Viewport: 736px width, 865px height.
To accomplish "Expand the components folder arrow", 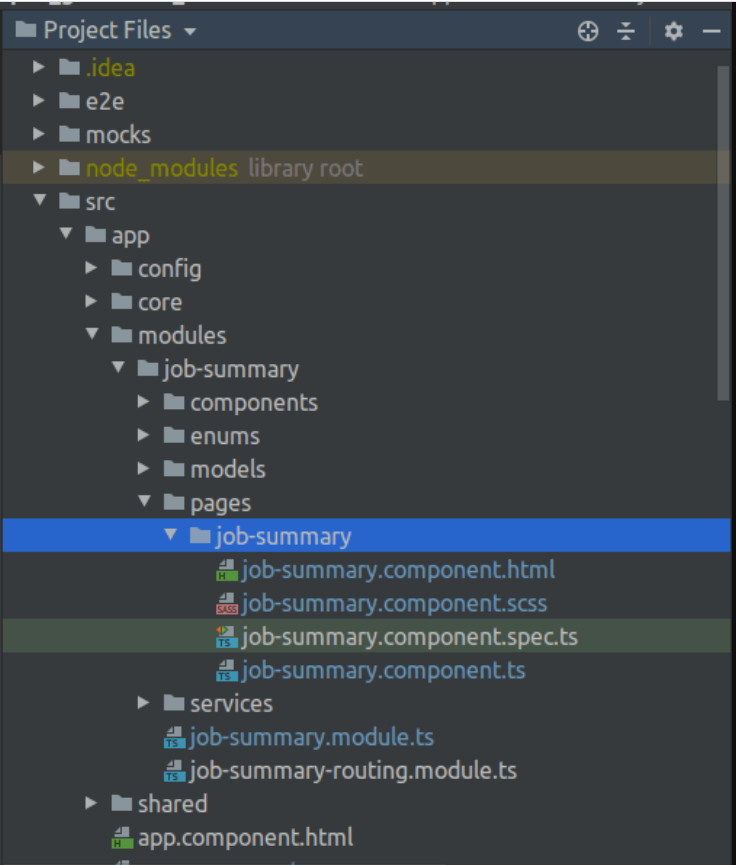I will 144,402.
